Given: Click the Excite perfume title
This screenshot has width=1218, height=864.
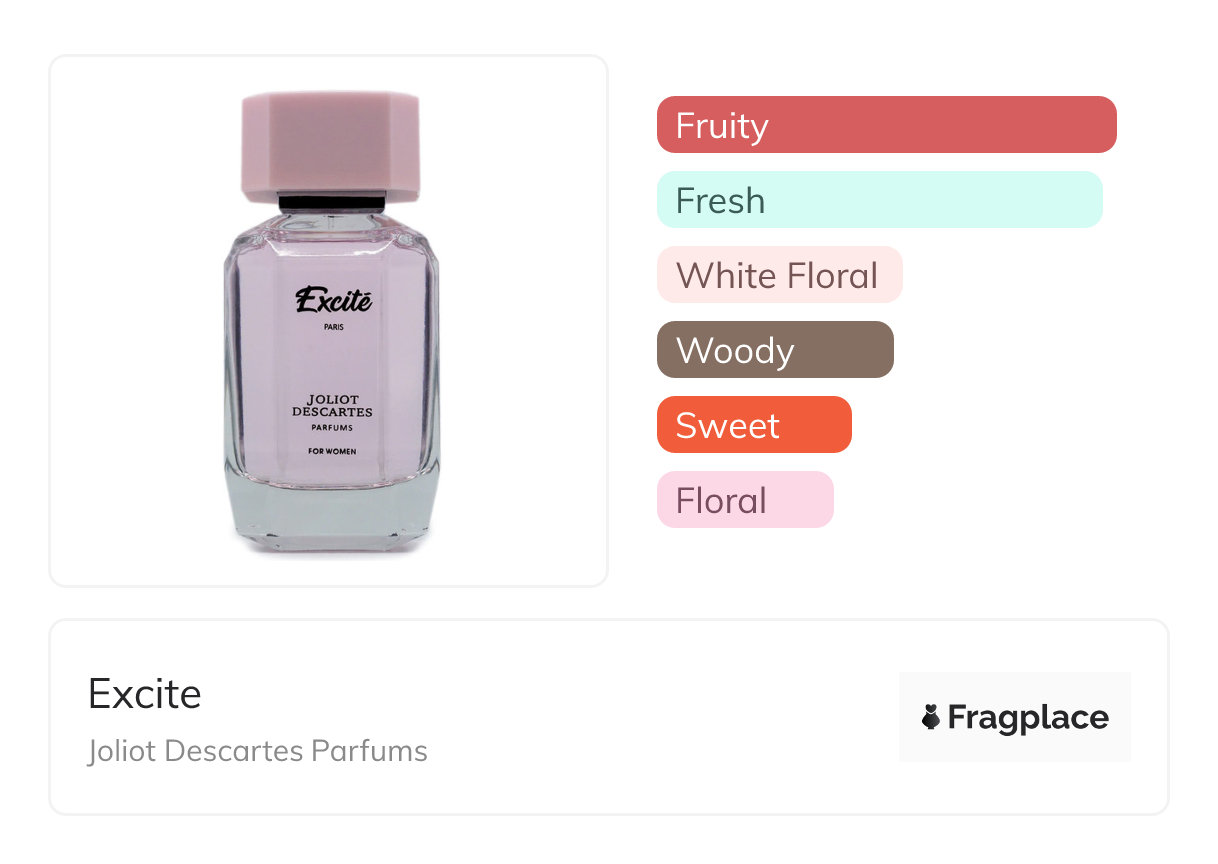Looking at the screenshot, I should point(145,694).
